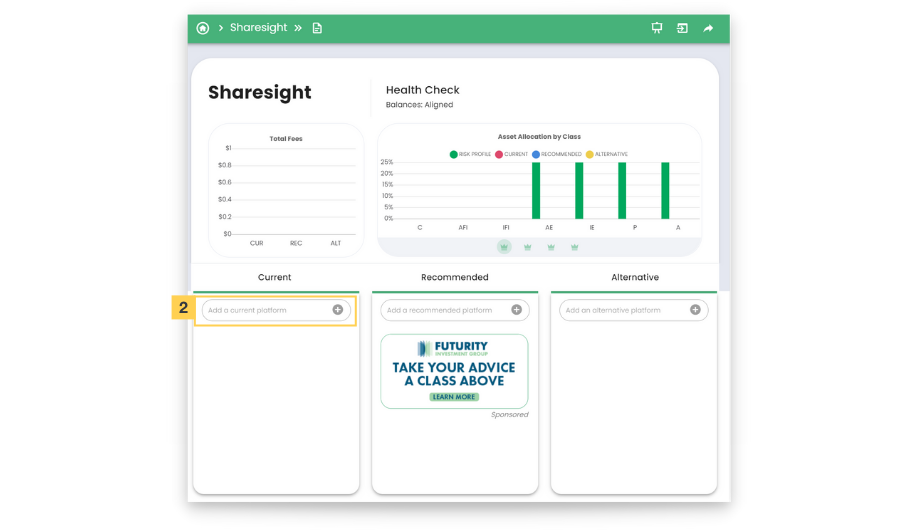Select the first highlighted crown chart icon

click(504, 247)
